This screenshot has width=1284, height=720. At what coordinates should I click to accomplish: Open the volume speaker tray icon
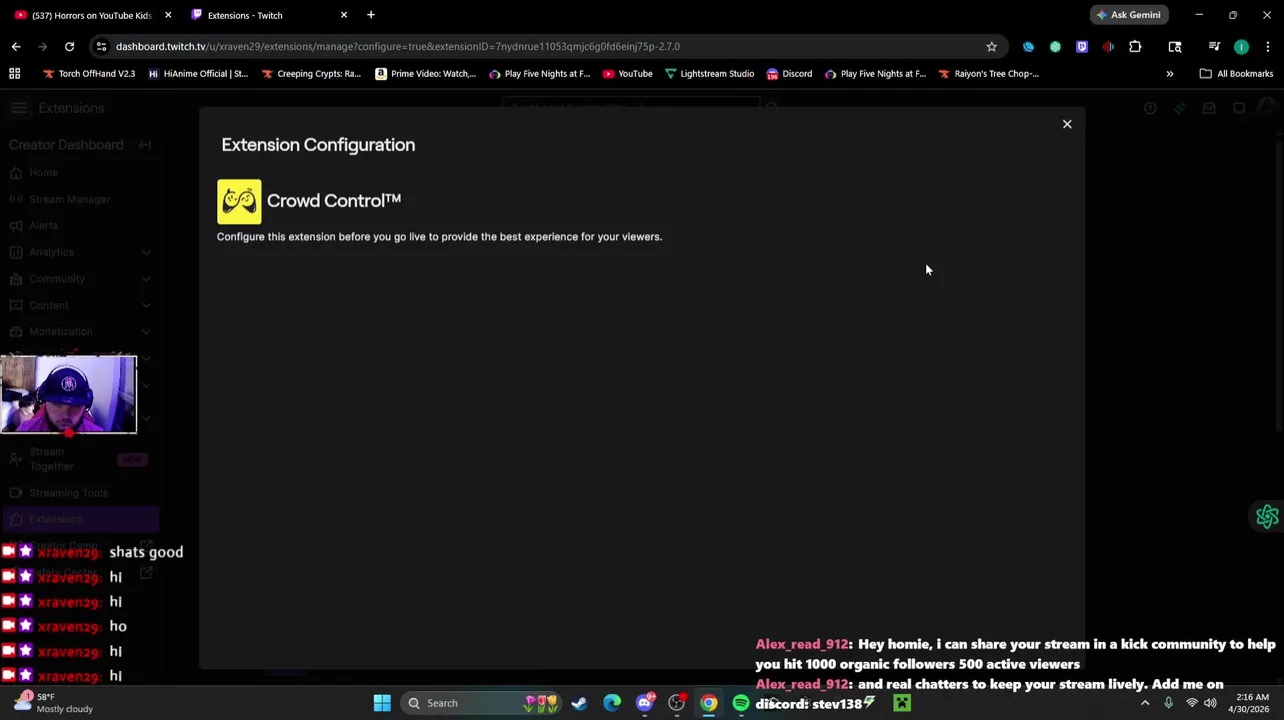[1210, 703]
